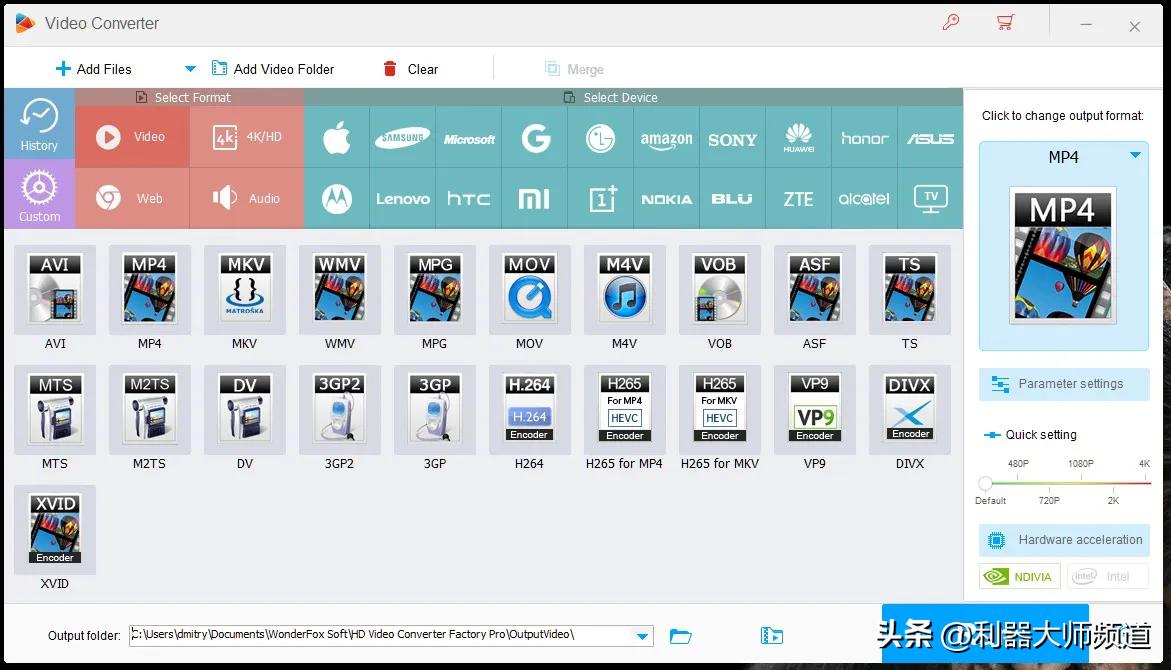
Task: Click Hardware acceleration button
Action: pos(1064,540)
